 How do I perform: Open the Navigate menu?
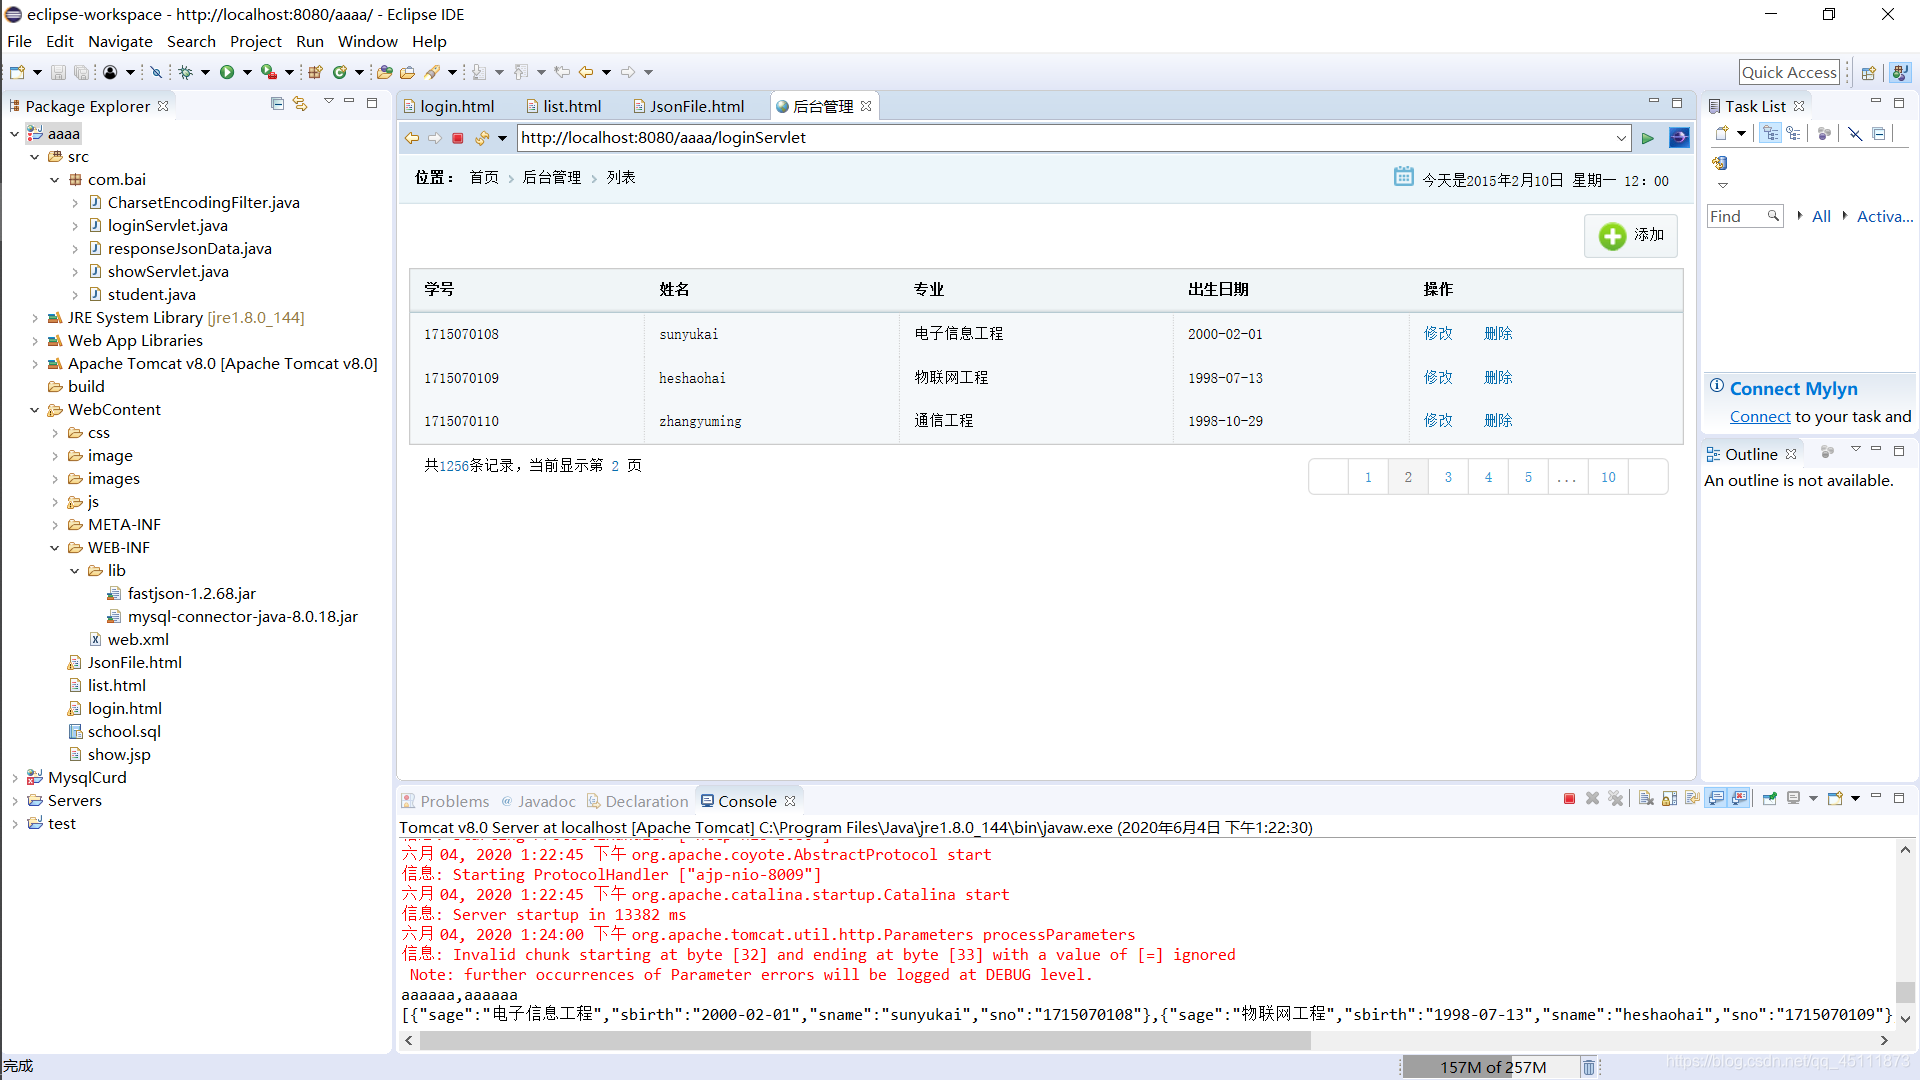[120, 41]
